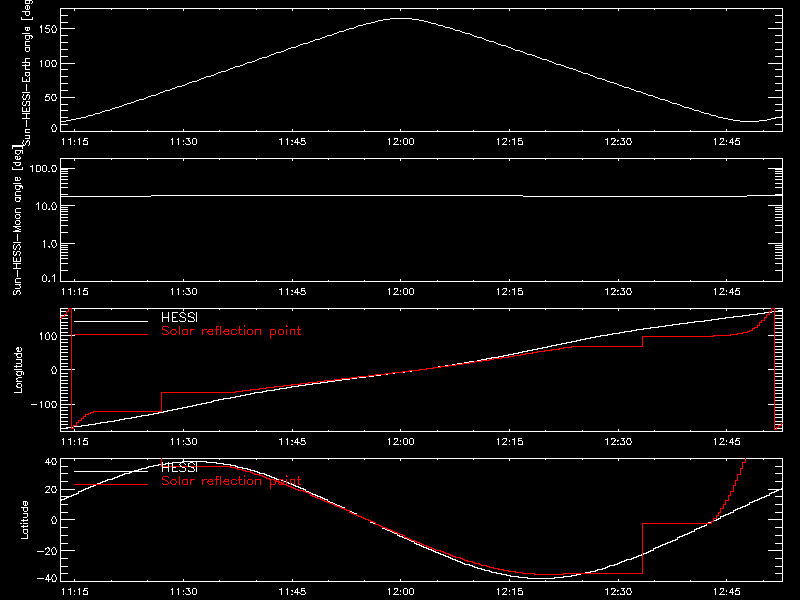
Task: Select the 12:30 label under Latitude plot
Action: pyautogui.click(x=618, y=592)
